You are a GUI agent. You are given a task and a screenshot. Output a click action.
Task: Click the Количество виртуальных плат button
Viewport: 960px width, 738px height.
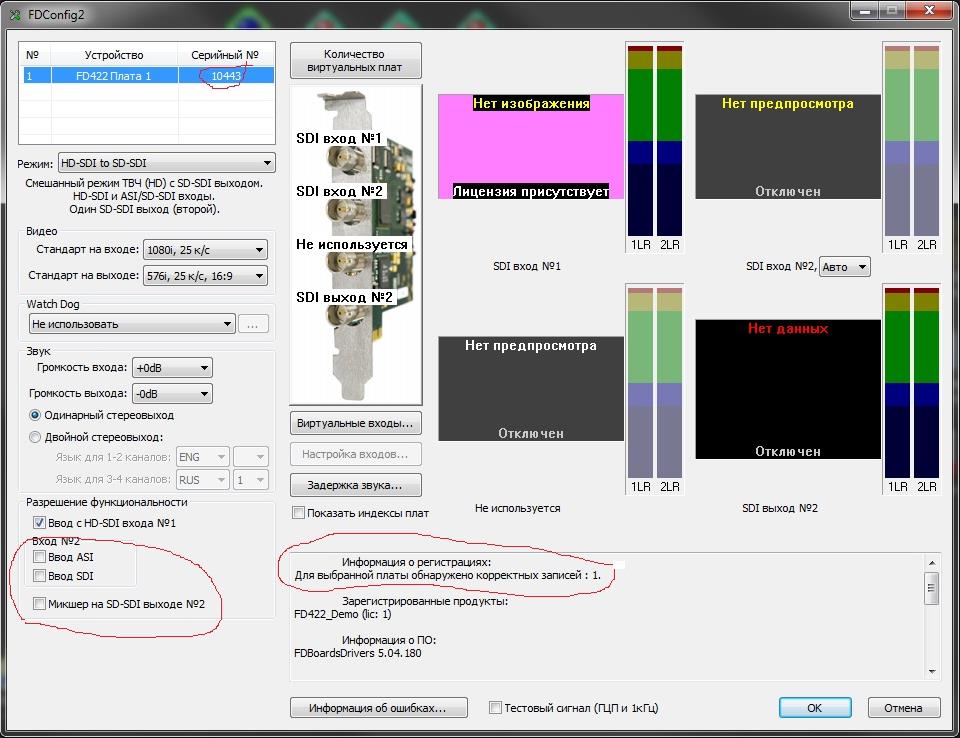[356, 61]
